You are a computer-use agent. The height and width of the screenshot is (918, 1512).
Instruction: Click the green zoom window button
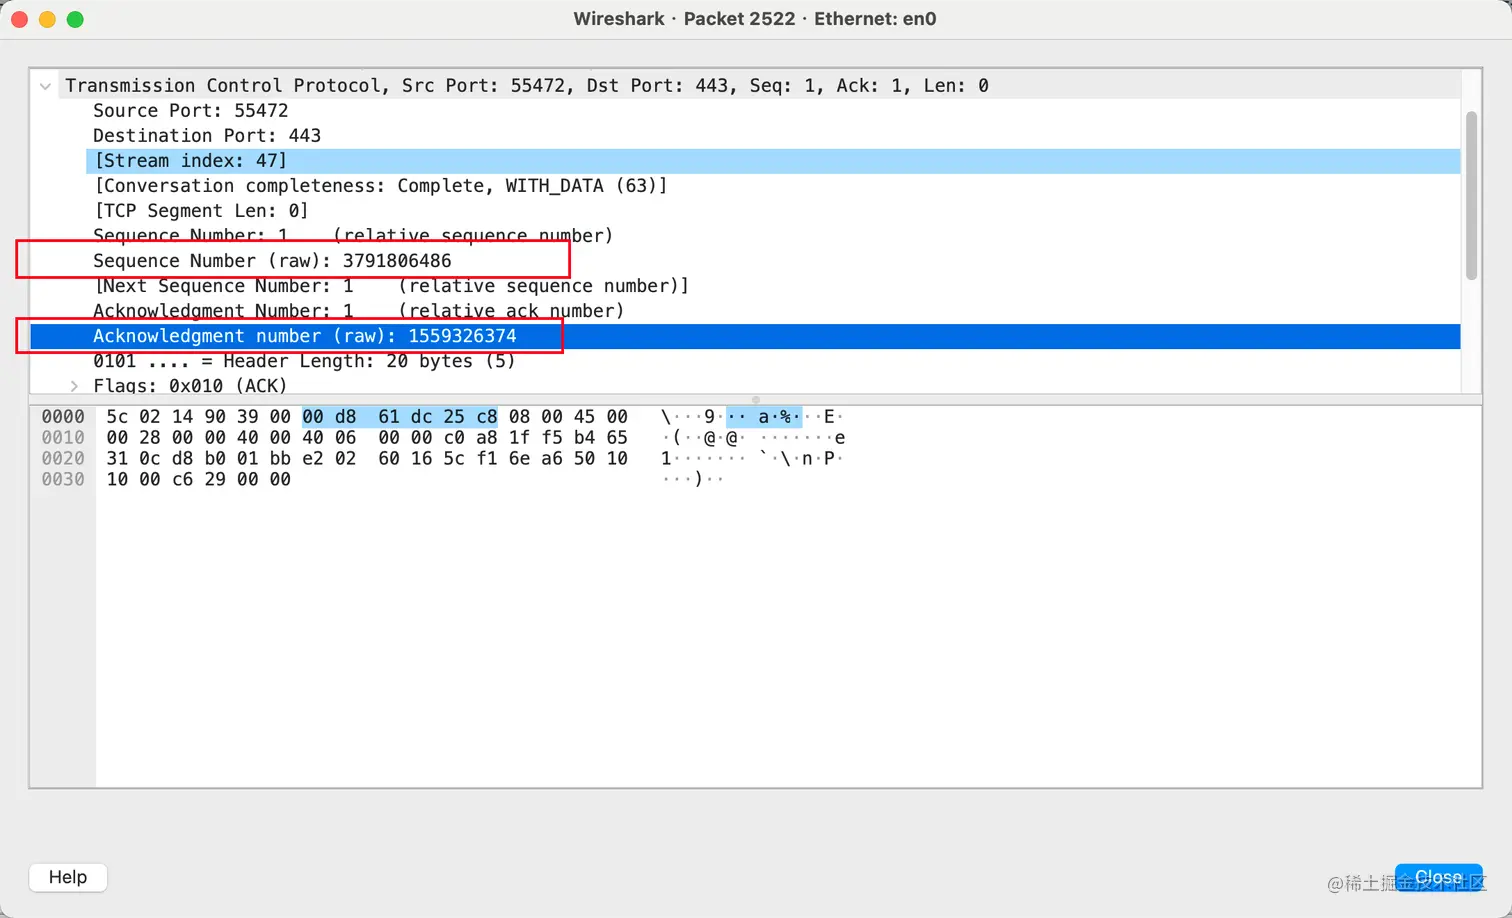(75, 19)
